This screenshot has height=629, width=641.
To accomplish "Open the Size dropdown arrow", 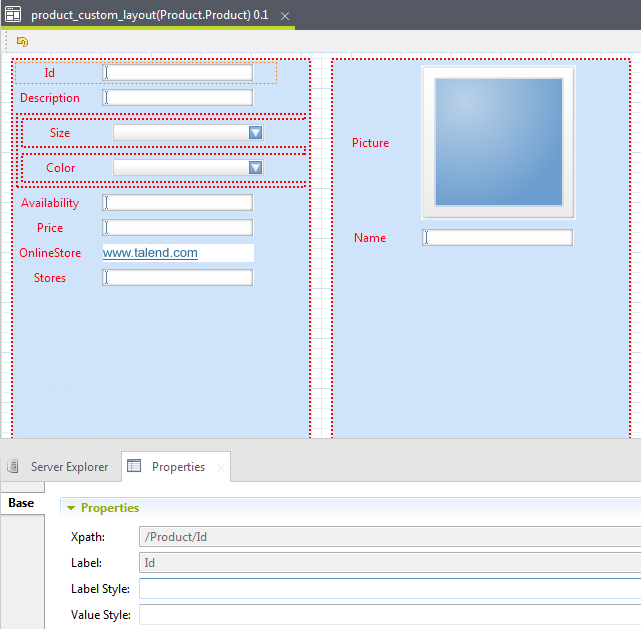I will (255, 133).
